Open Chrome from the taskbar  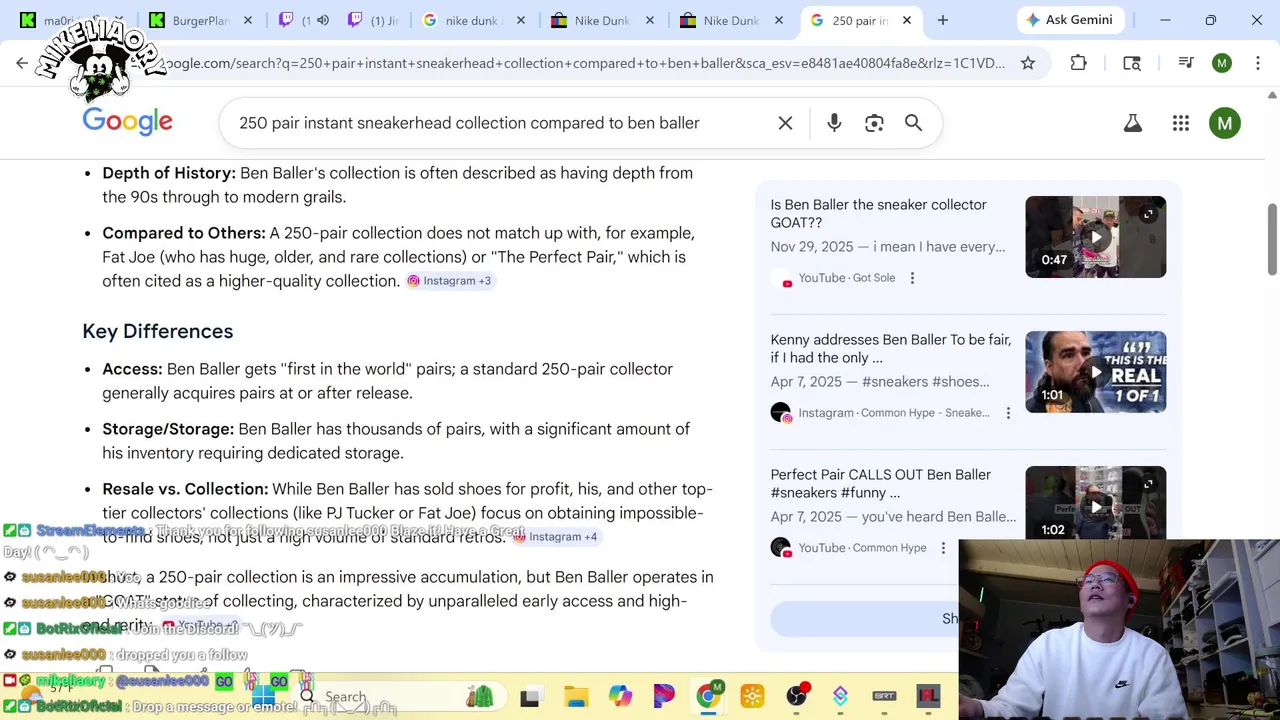point(708,696)
